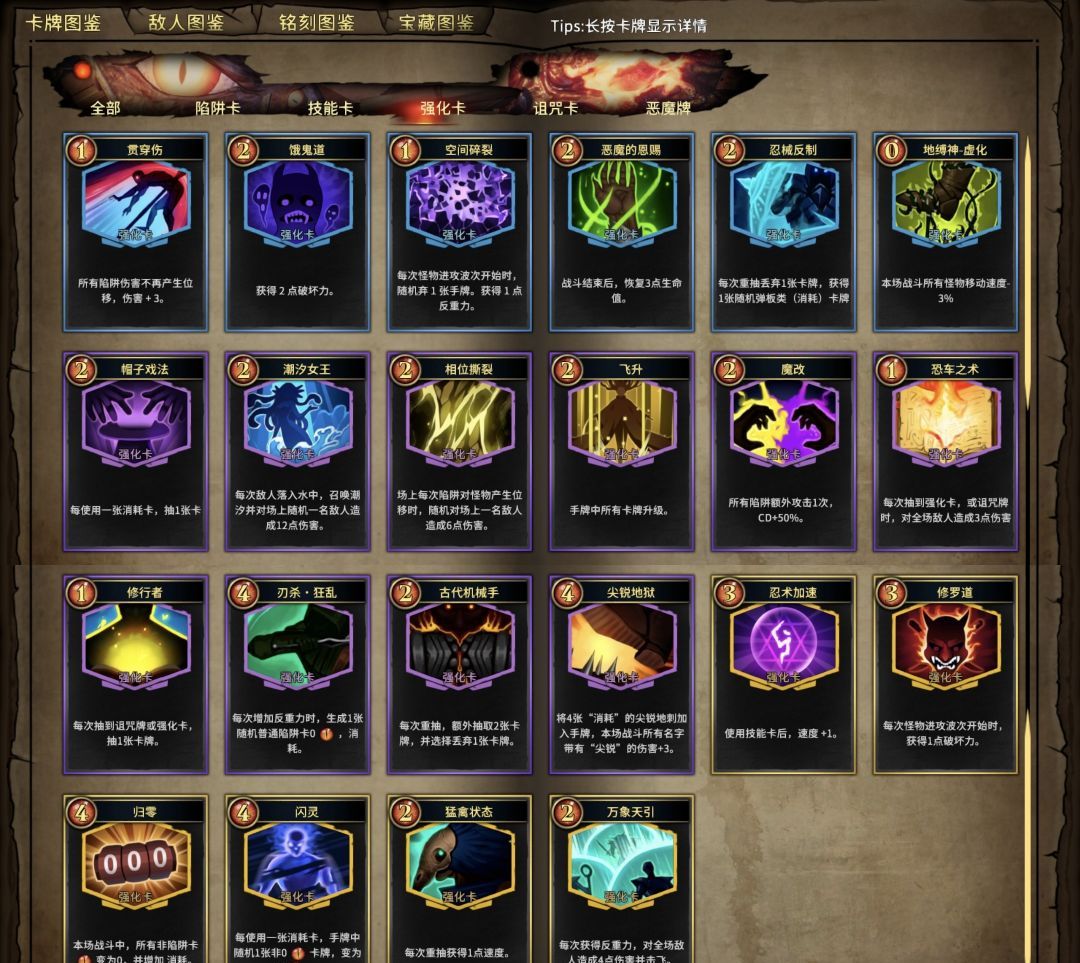Open the 铭刻图鉴 tab
1080x963 pixels.
point(316,23)
